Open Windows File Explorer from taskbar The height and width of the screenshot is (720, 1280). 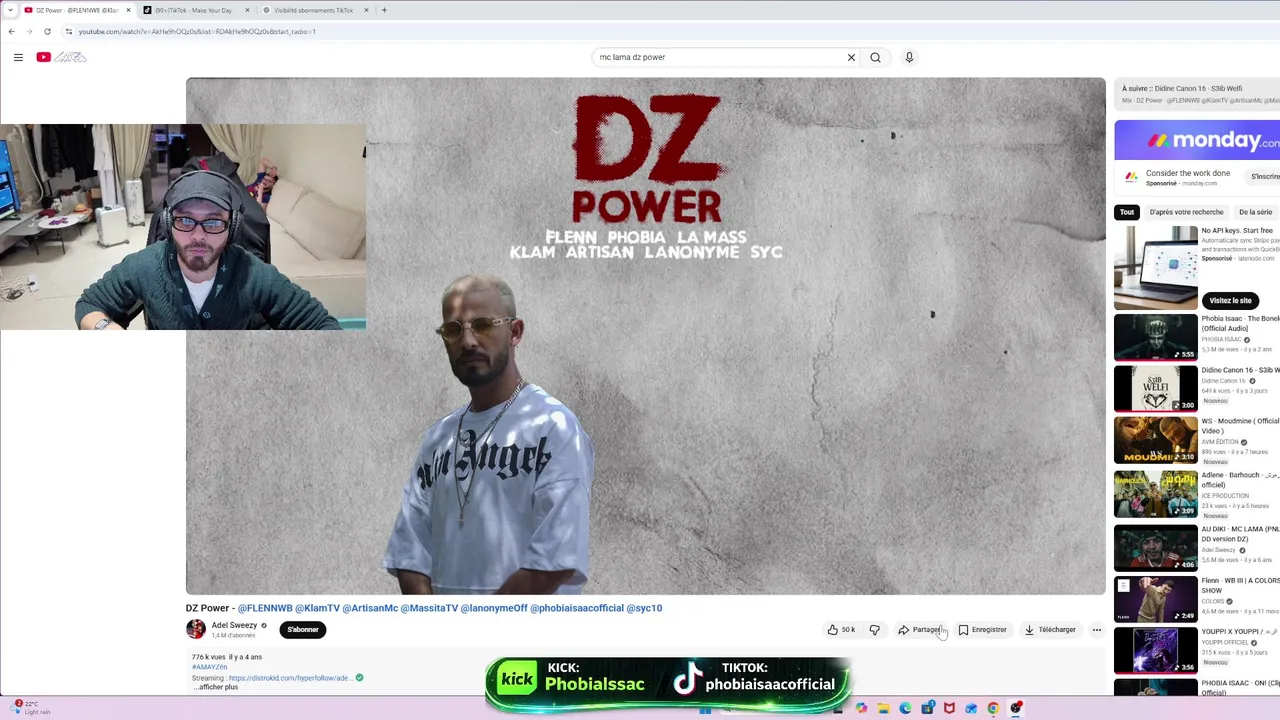pos(883,708)
